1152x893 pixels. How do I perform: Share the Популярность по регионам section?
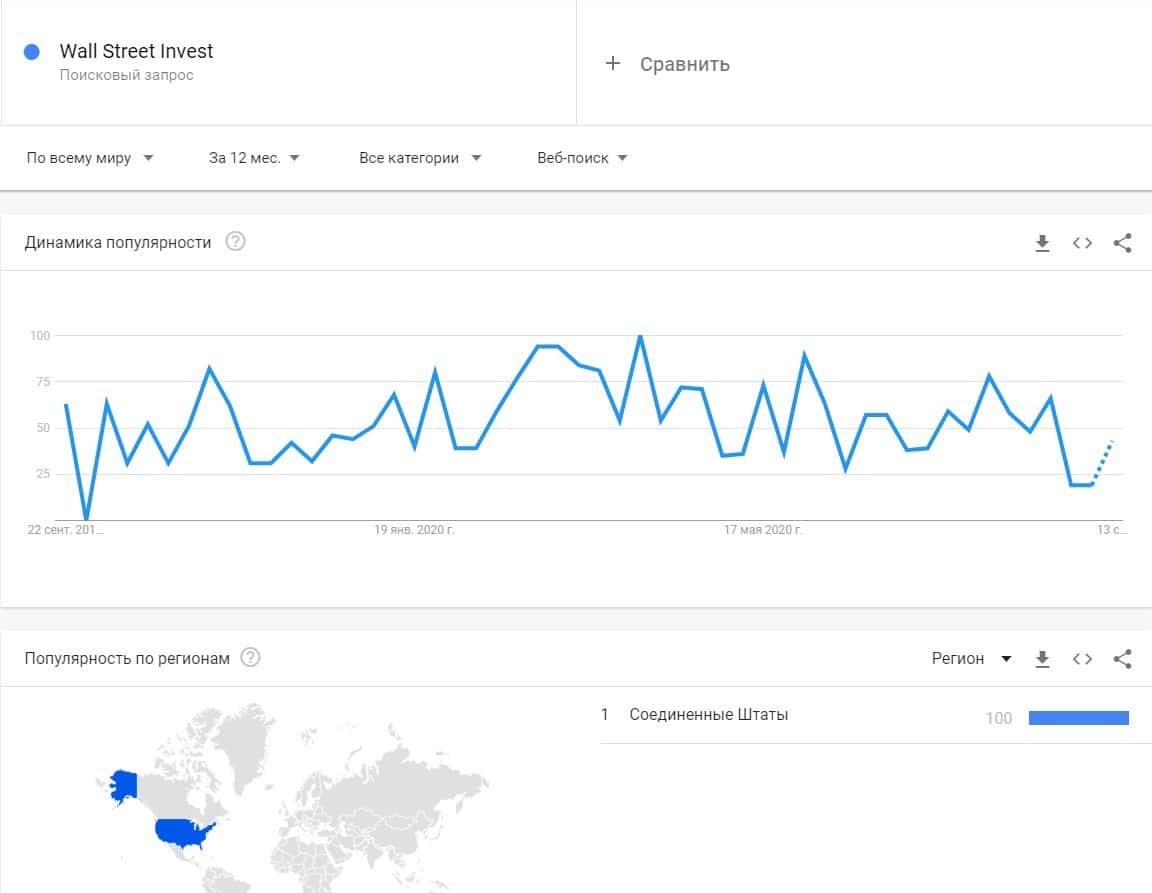(x=1122, y=659)
